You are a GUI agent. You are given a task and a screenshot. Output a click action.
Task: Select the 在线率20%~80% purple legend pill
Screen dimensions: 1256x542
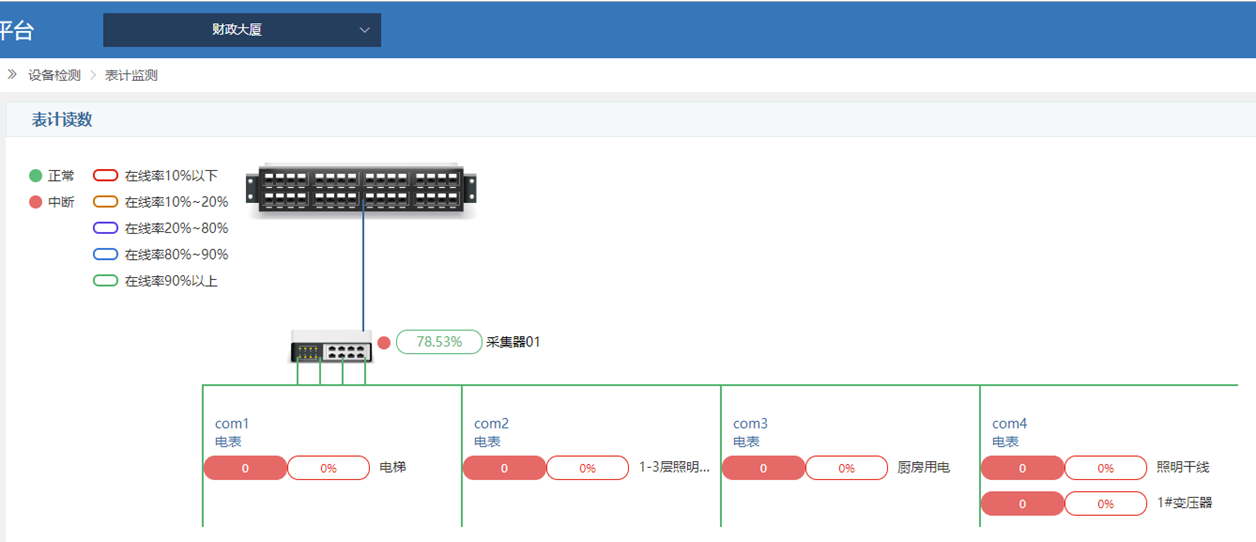point(105,228)
